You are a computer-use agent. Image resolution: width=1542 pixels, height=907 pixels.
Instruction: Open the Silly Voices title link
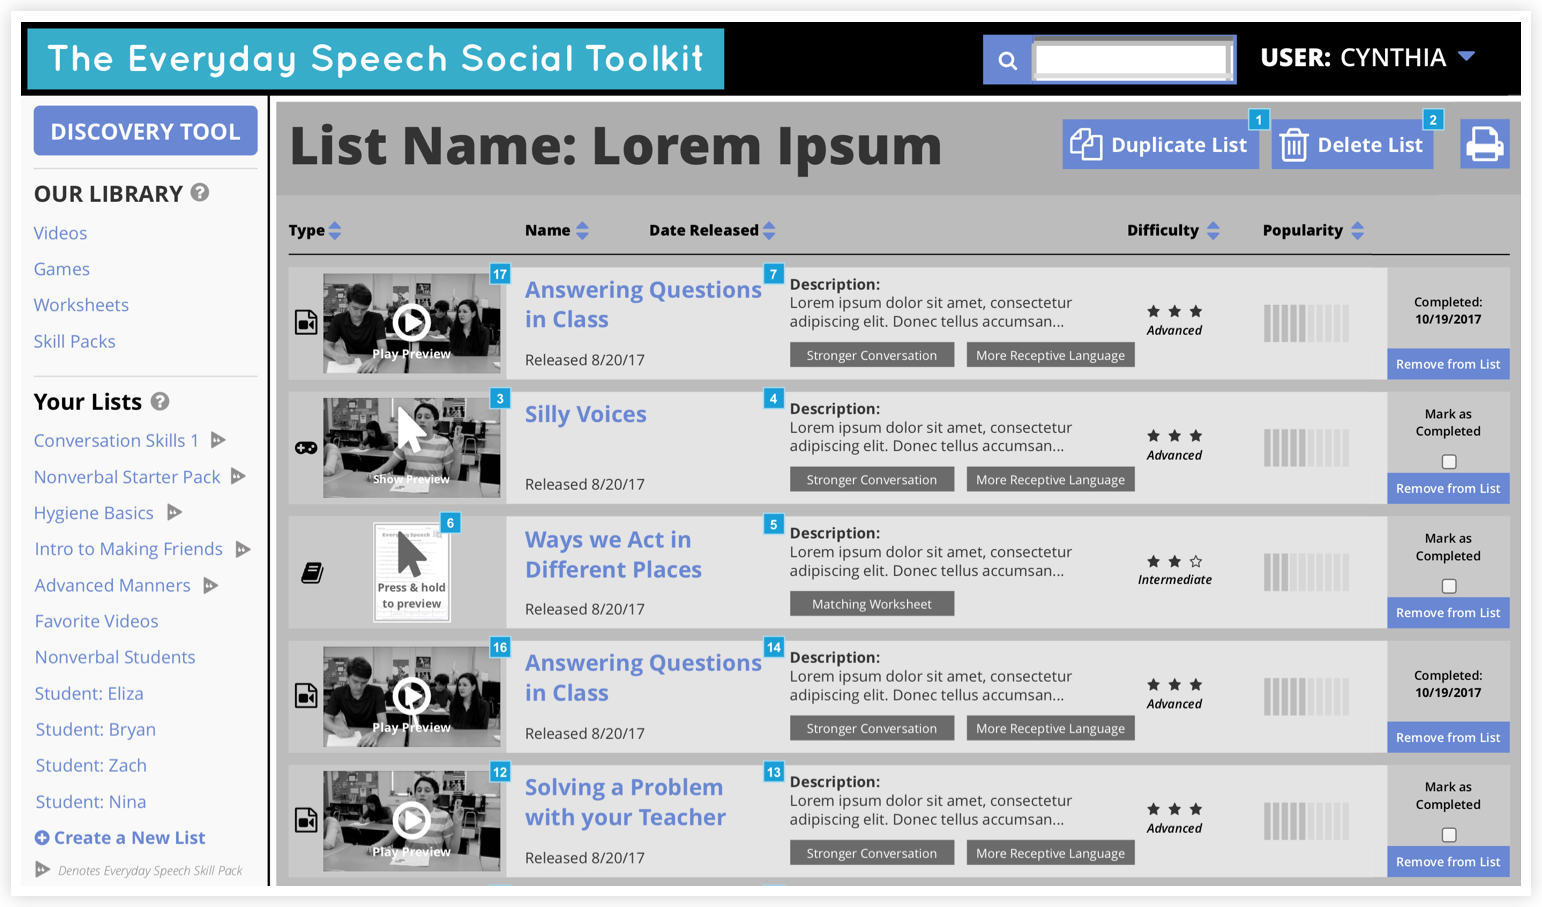(585, 414)
